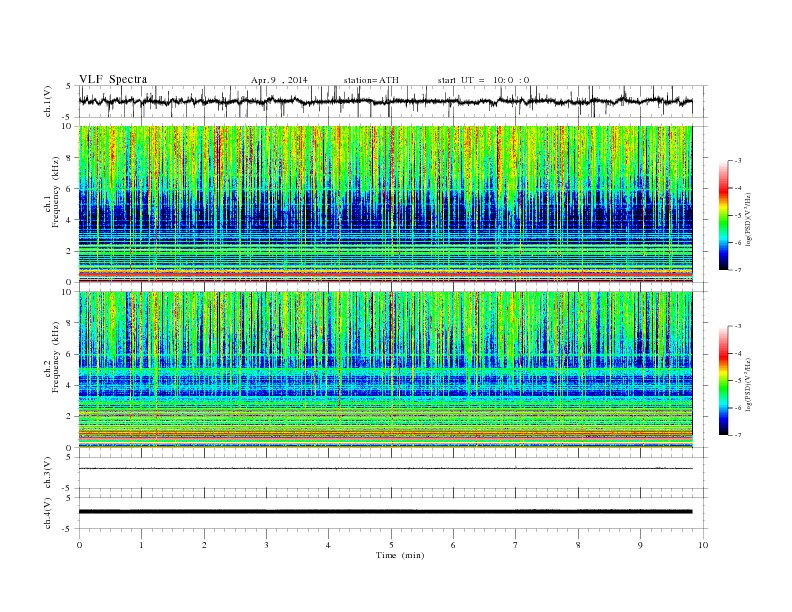Click the log(PSD) label beside upper color bar

click(748, 218)
